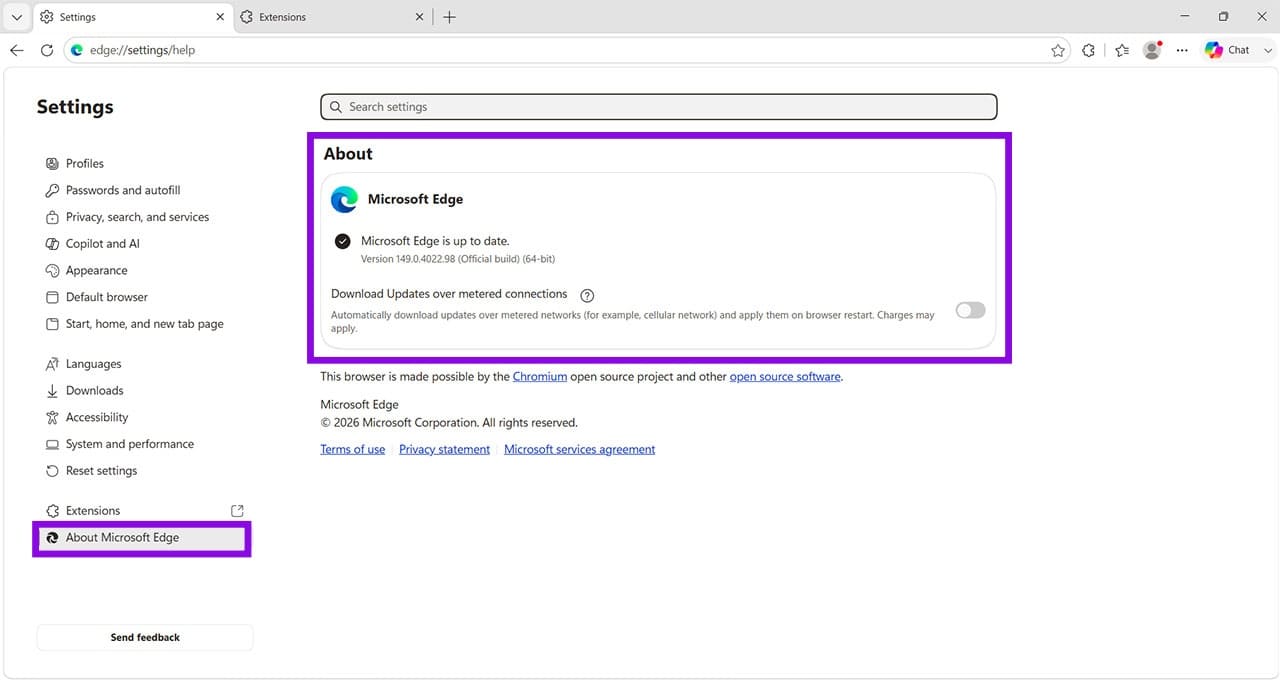Open Accessibility settings
The height and width of the screenshot is (681, 1280).
(97, 418)
